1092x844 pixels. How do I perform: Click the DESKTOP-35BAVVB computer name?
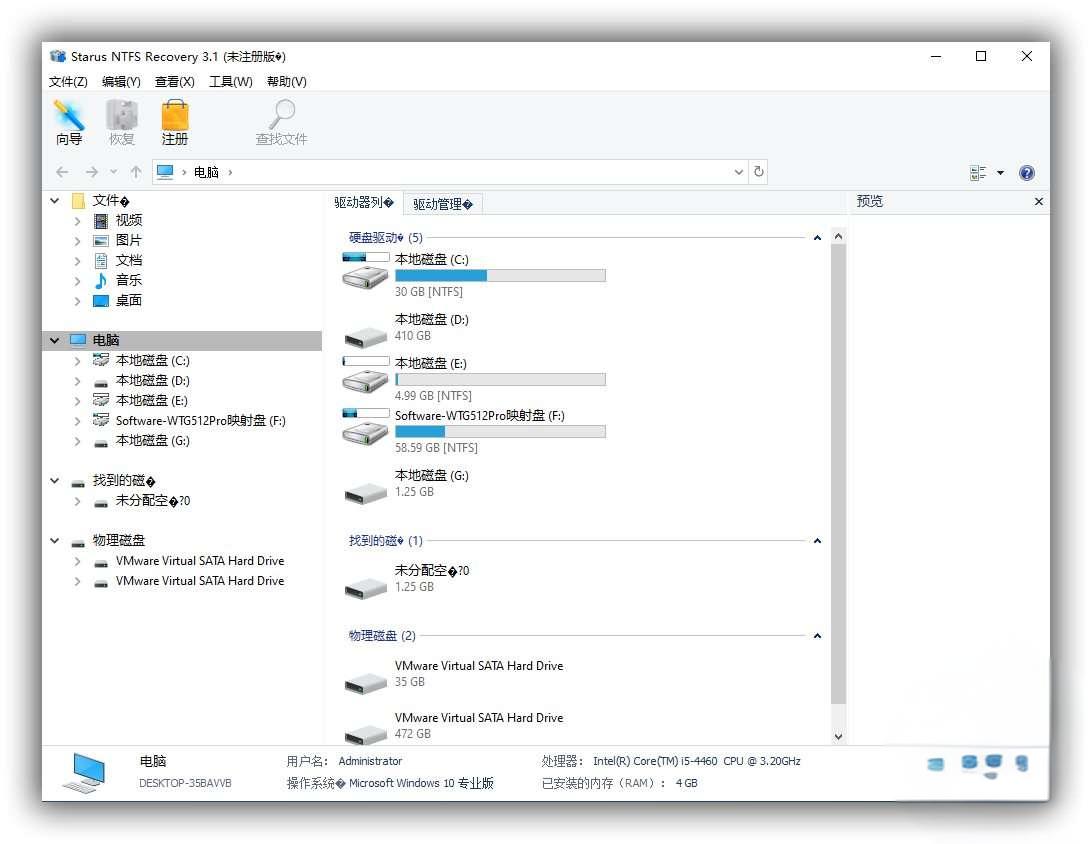tap(185, 783)
